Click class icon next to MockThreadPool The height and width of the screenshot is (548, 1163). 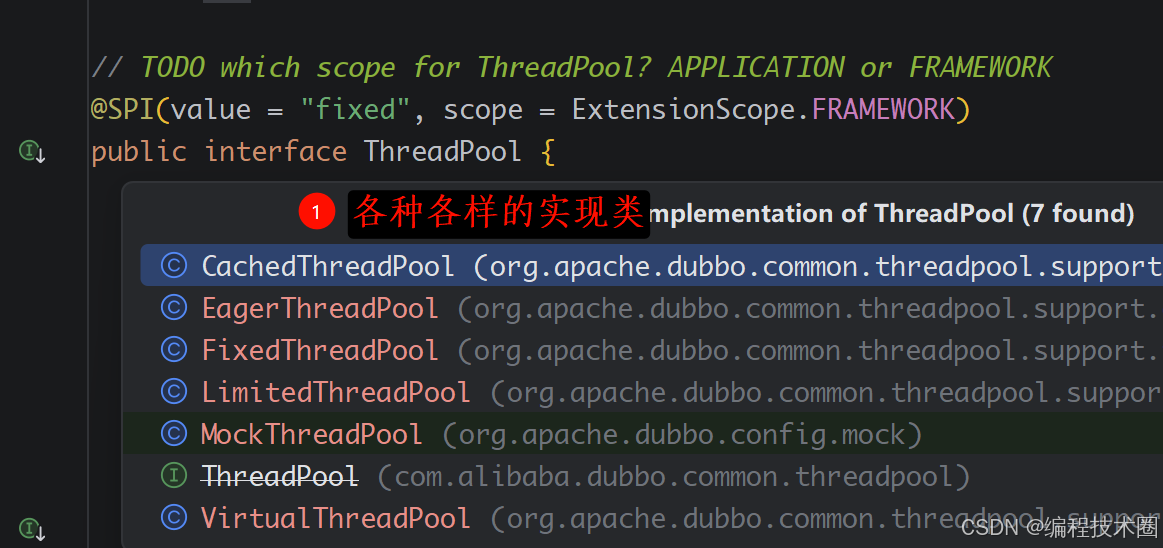(x=174, y=434)
